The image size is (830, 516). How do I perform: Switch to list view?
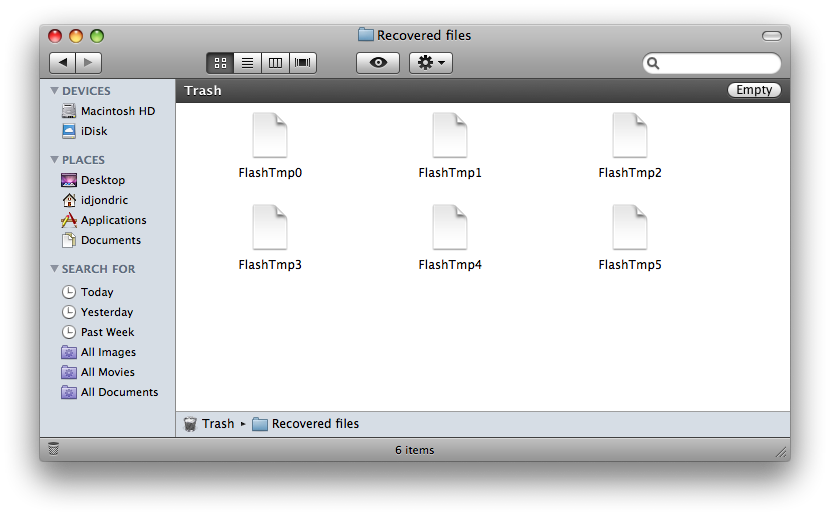click(x=247, y=63)
